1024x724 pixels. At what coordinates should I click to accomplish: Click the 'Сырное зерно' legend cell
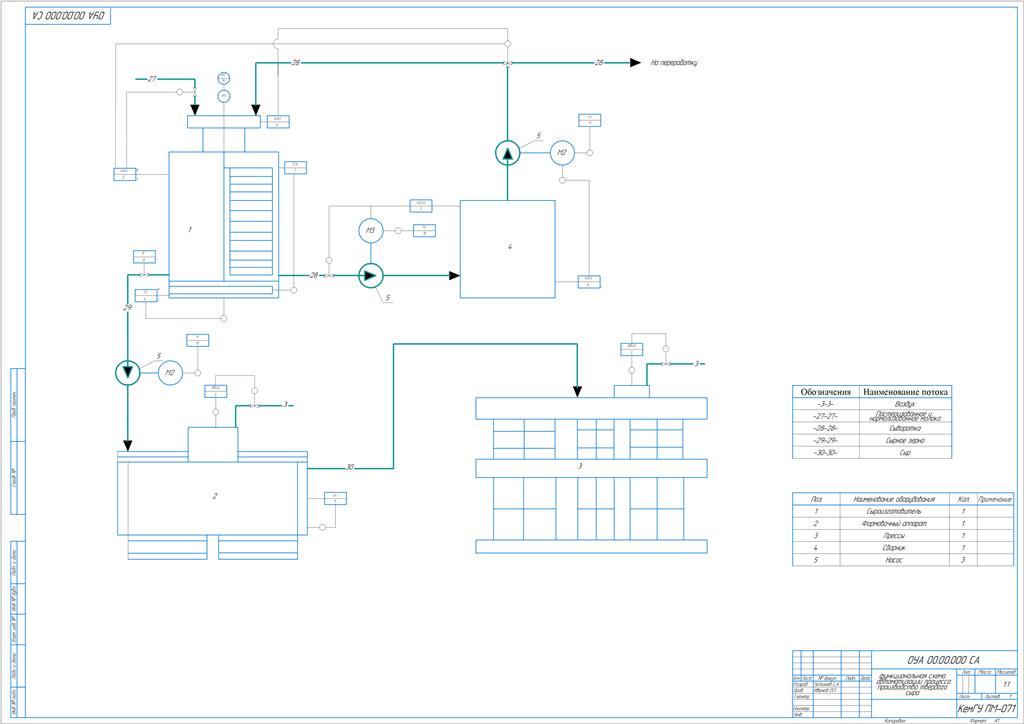point(905,441)
